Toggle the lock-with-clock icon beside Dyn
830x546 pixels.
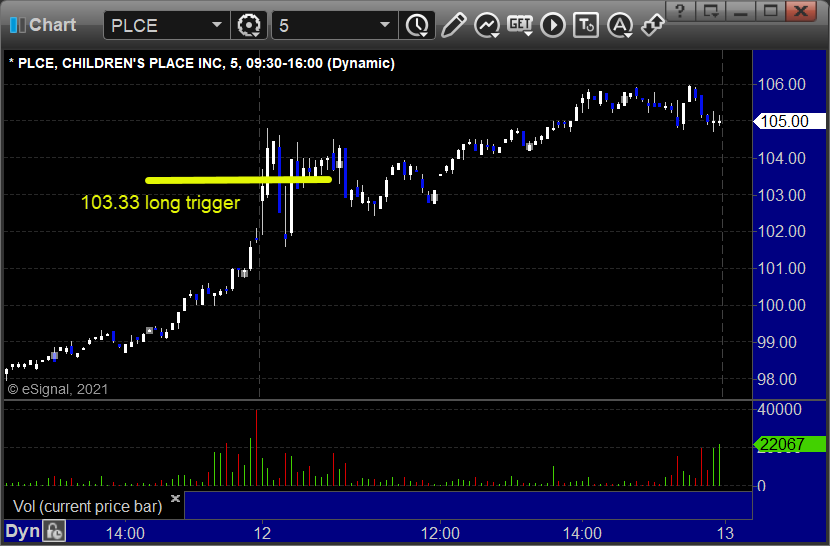click(x=54, y=531)
